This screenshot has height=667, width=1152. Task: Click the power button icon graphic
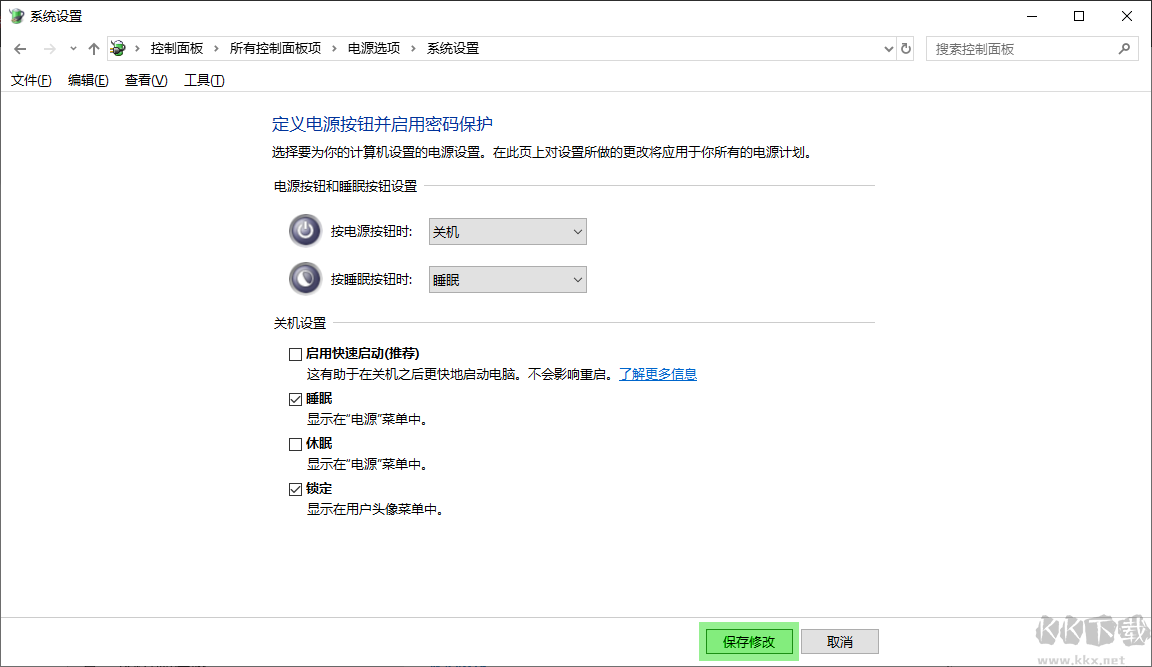pyautogui.click(x=304, y=231)
